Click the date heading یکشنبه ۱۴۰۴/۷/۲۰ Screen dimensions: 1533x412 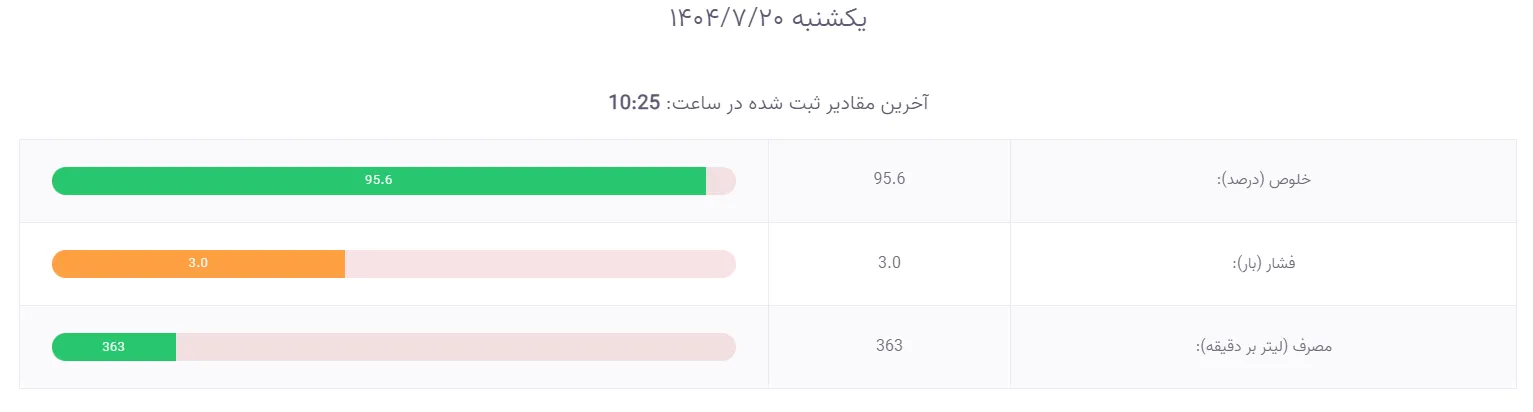click(767, 19)
